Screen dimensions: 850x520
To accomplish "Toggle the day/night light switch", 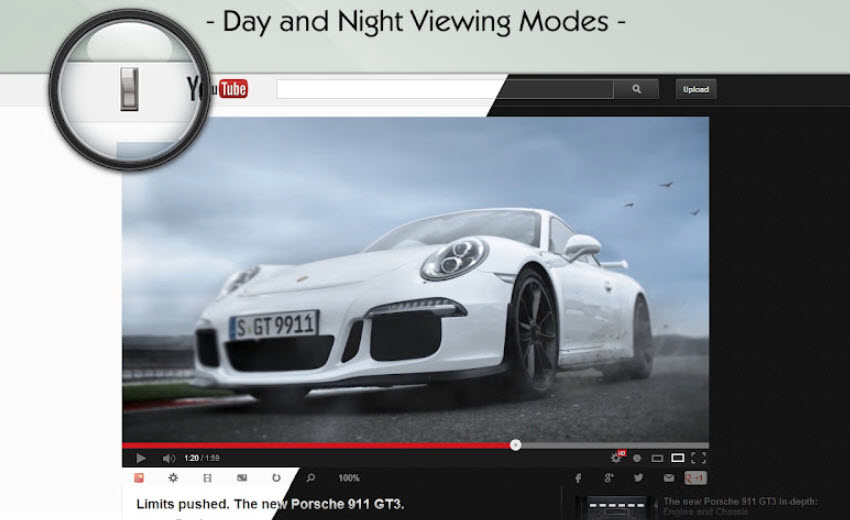I will pos(129,89).
